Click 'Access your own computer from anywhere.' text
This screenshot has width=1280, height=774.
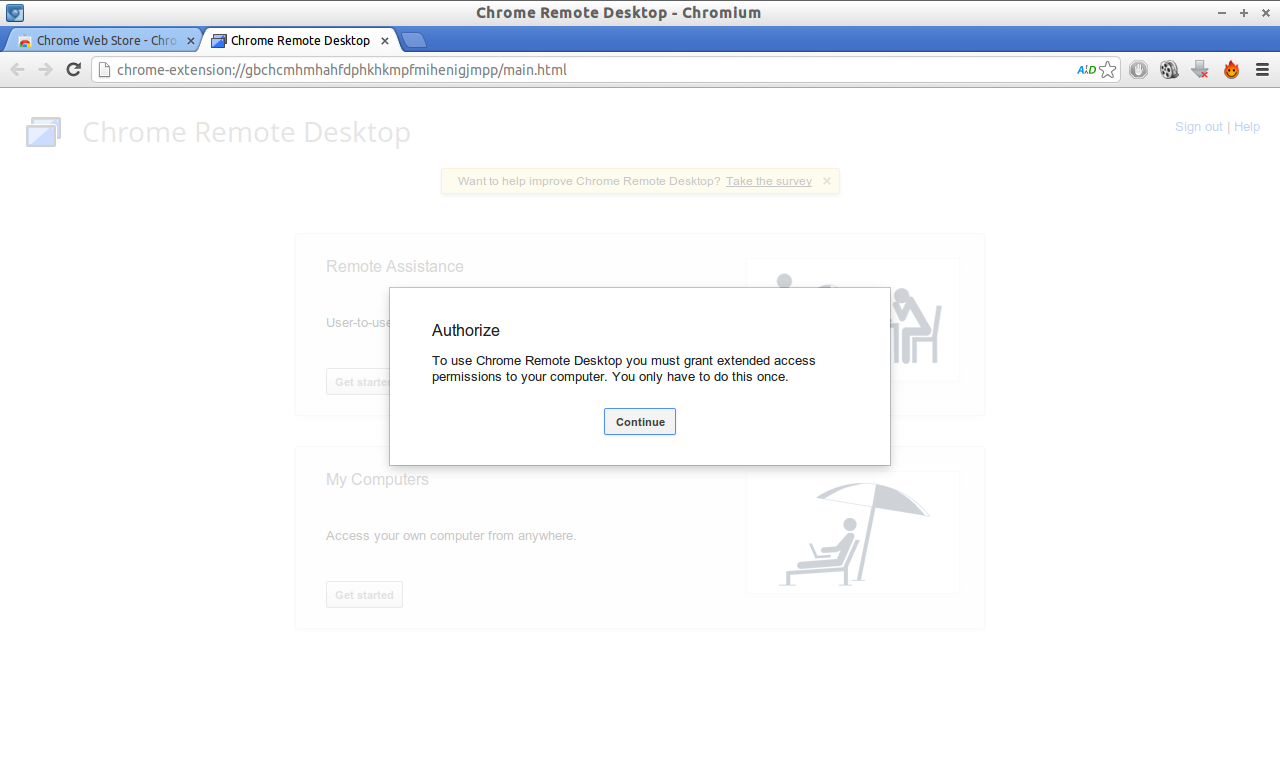tap(451, 536)
